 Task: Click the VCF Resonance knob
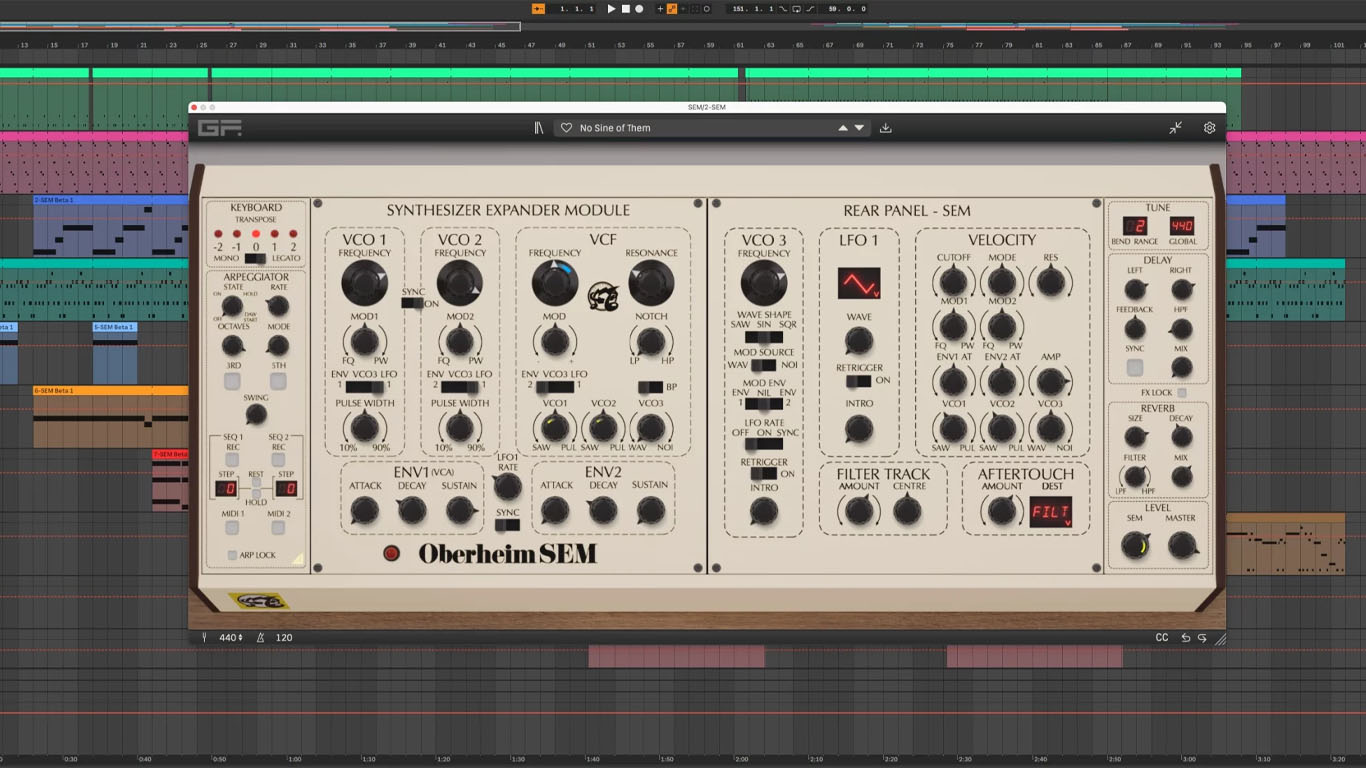[x=651, y=284]
